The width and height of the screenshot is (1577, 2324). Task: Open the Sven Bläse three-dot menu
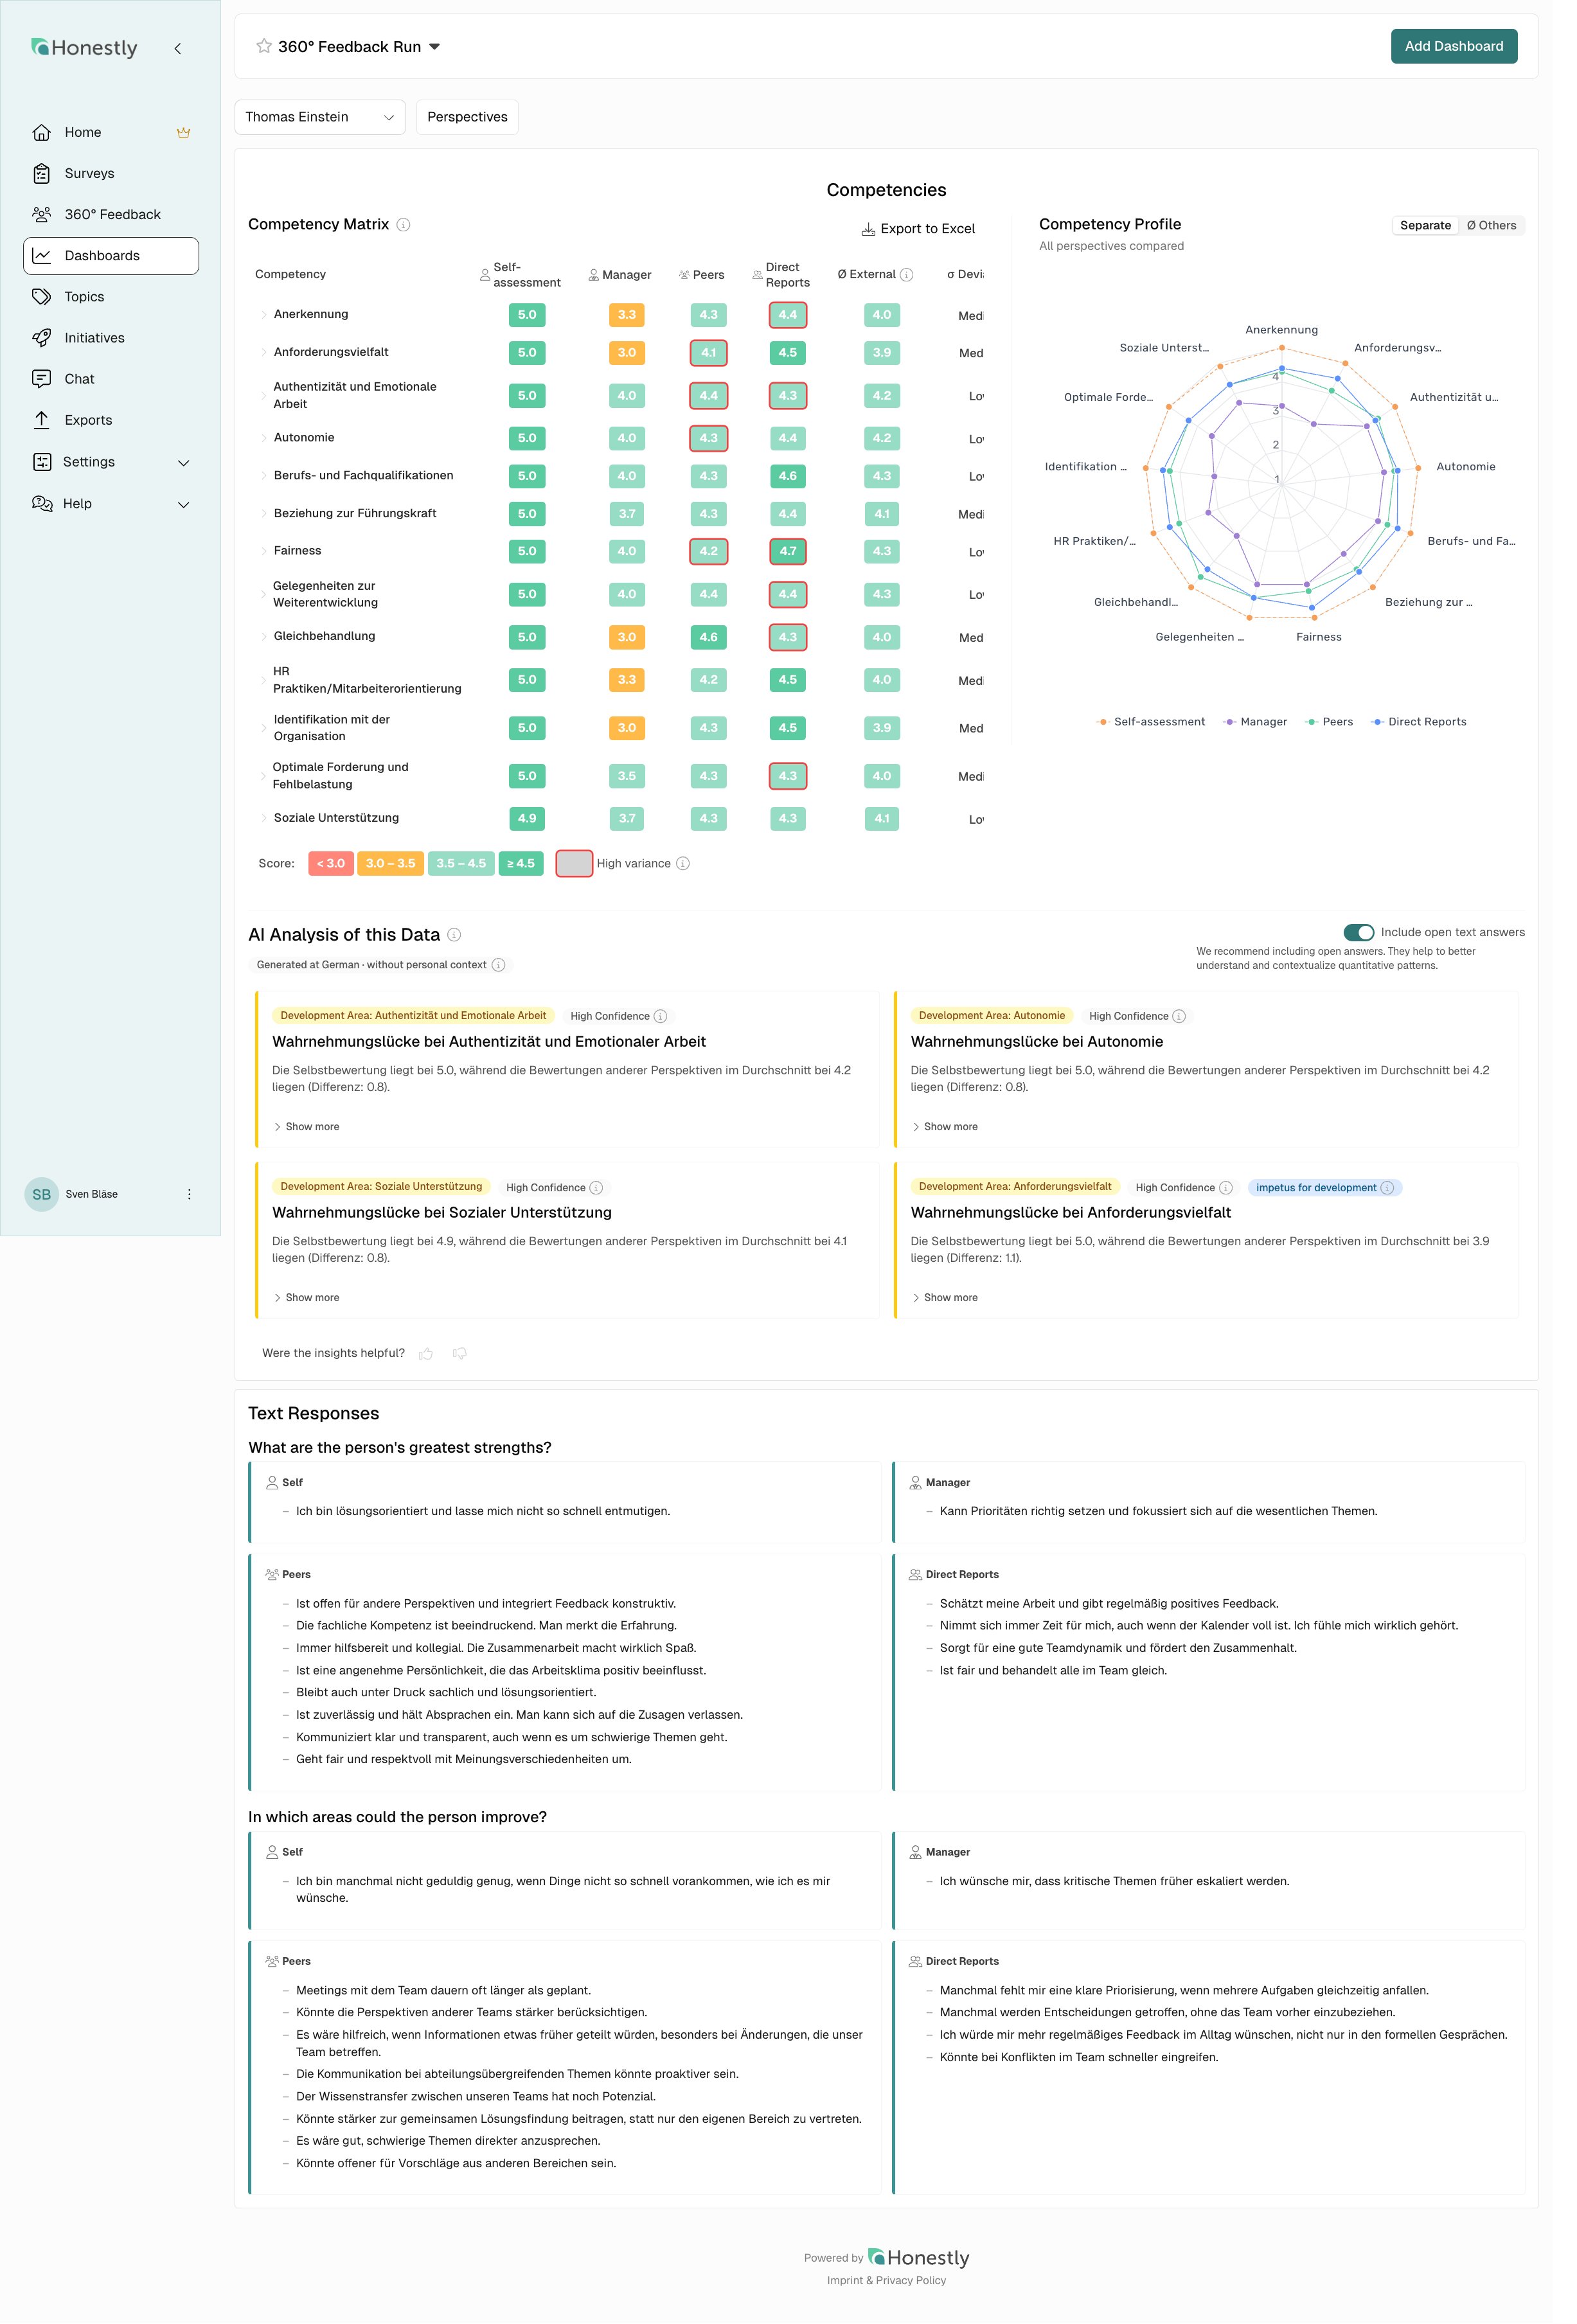[x=189, y=1194]
